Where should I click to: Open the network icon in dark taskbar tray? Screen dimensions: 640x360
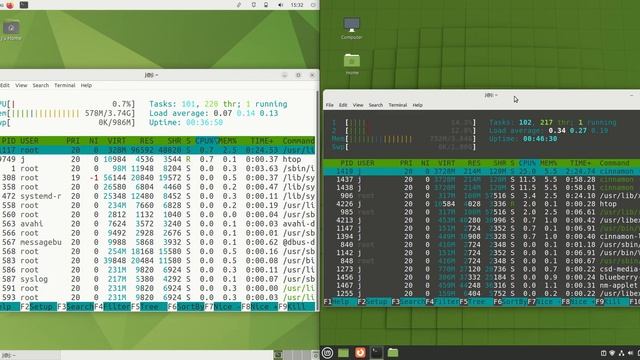point(621,353)
